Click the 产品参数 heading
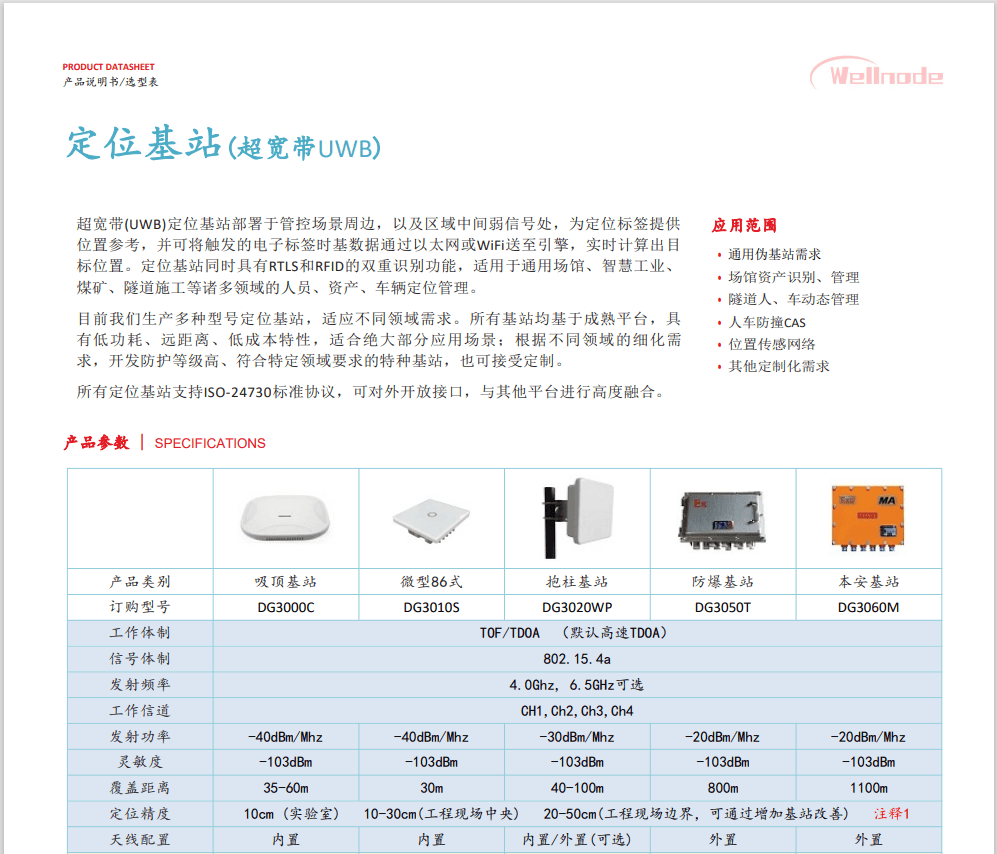 [x=96, y=443]
